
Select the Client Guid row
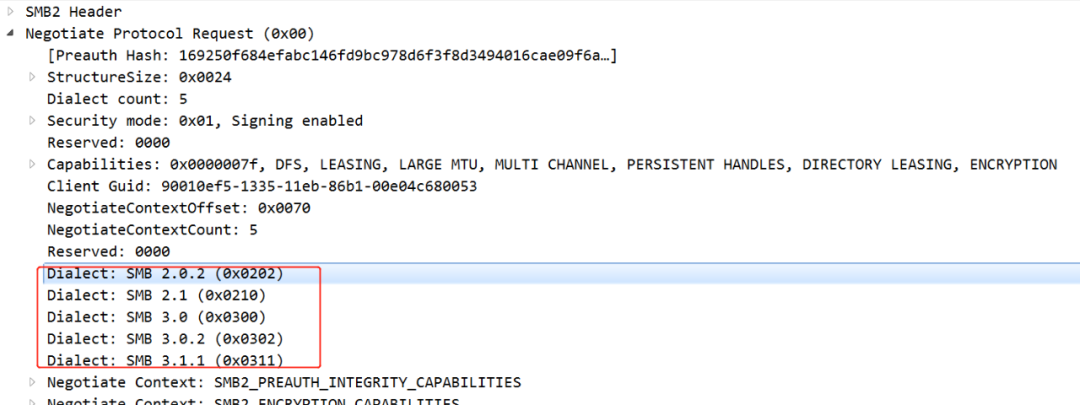(x=261, y=186)
